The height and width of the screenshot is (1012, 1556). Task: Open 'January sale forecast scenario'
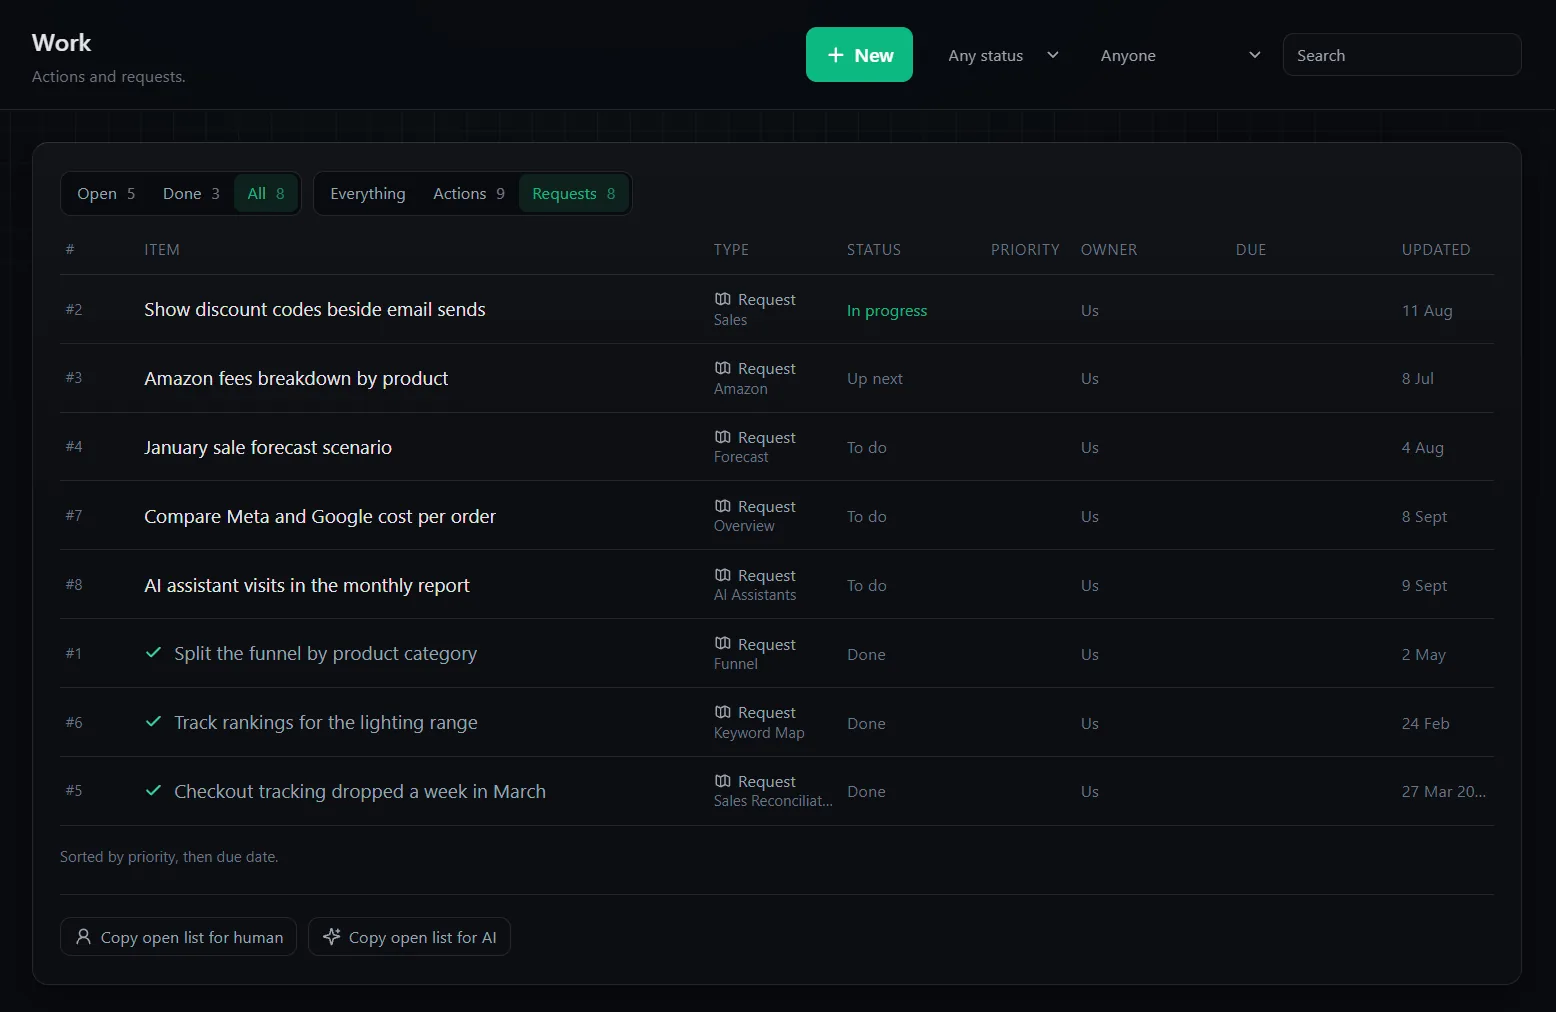pyautogui.click(x=268, y=448)
